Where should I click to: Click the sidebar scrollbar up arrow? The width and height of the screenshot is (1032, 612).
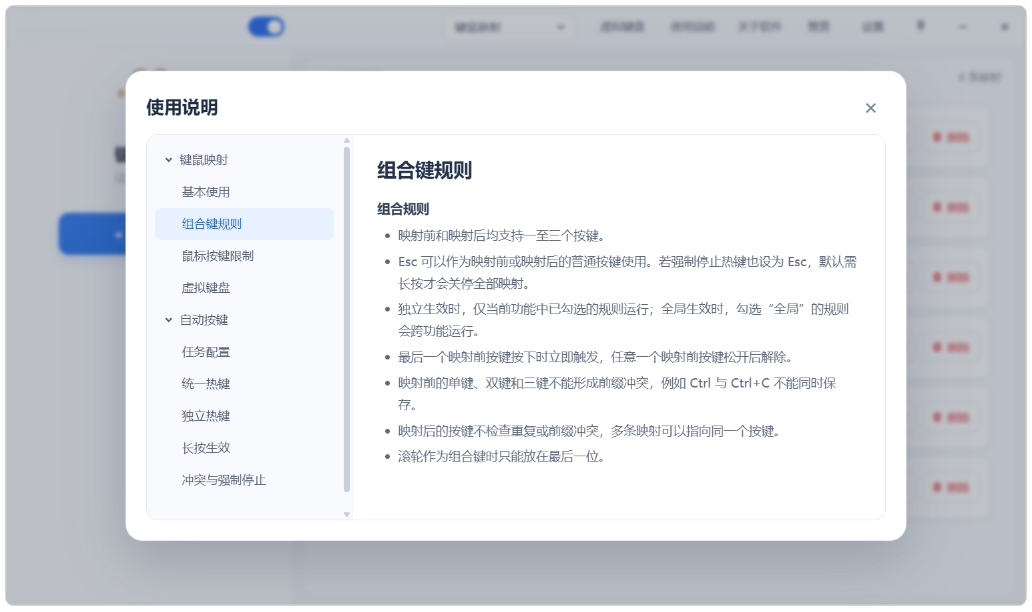click(347, 141)
